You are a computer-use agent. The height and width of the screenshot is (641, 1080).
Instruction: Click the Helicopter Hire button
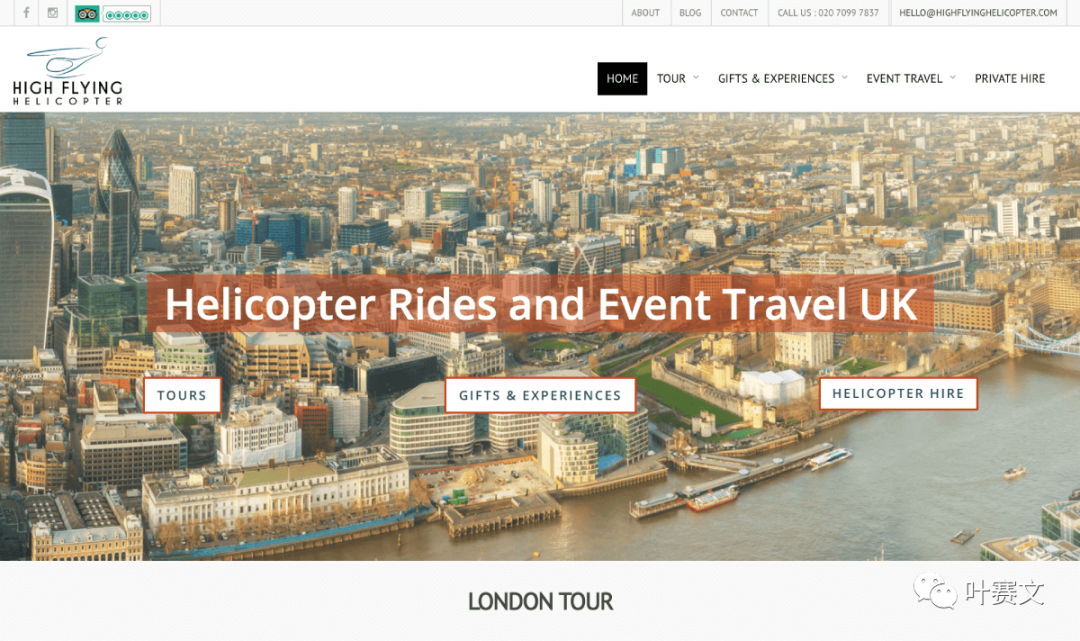click(x=898, y=393)
